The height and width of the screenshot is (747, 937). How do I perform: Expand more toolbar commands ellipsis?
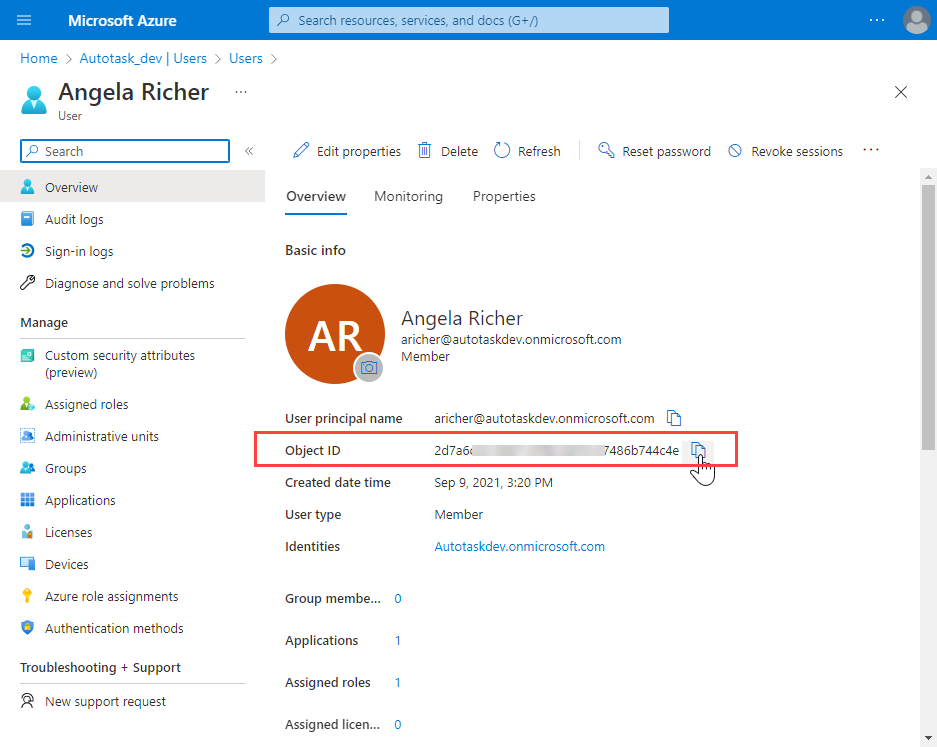[x=871, y=150]
